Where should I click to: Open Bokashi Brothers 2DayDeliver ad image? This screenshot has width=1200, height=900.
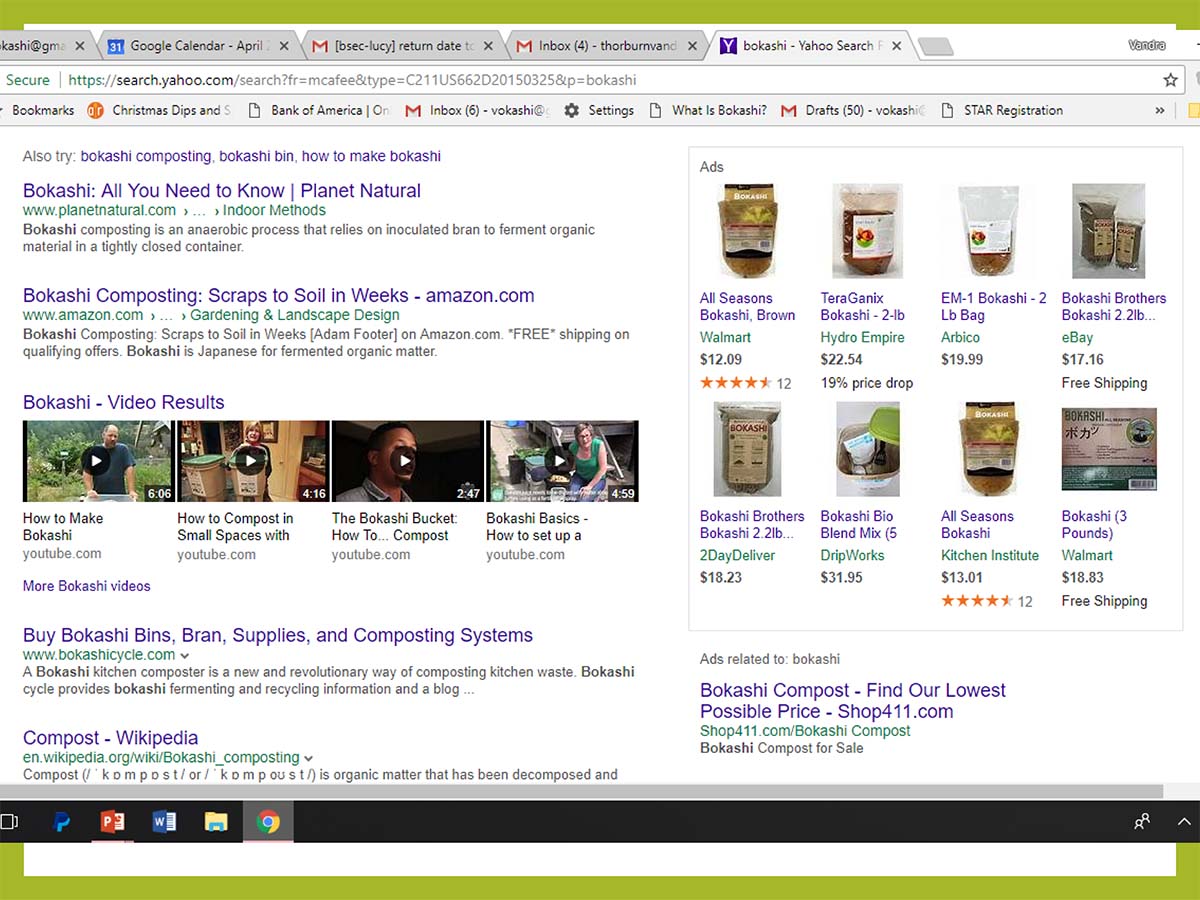[x=747, y=449]
